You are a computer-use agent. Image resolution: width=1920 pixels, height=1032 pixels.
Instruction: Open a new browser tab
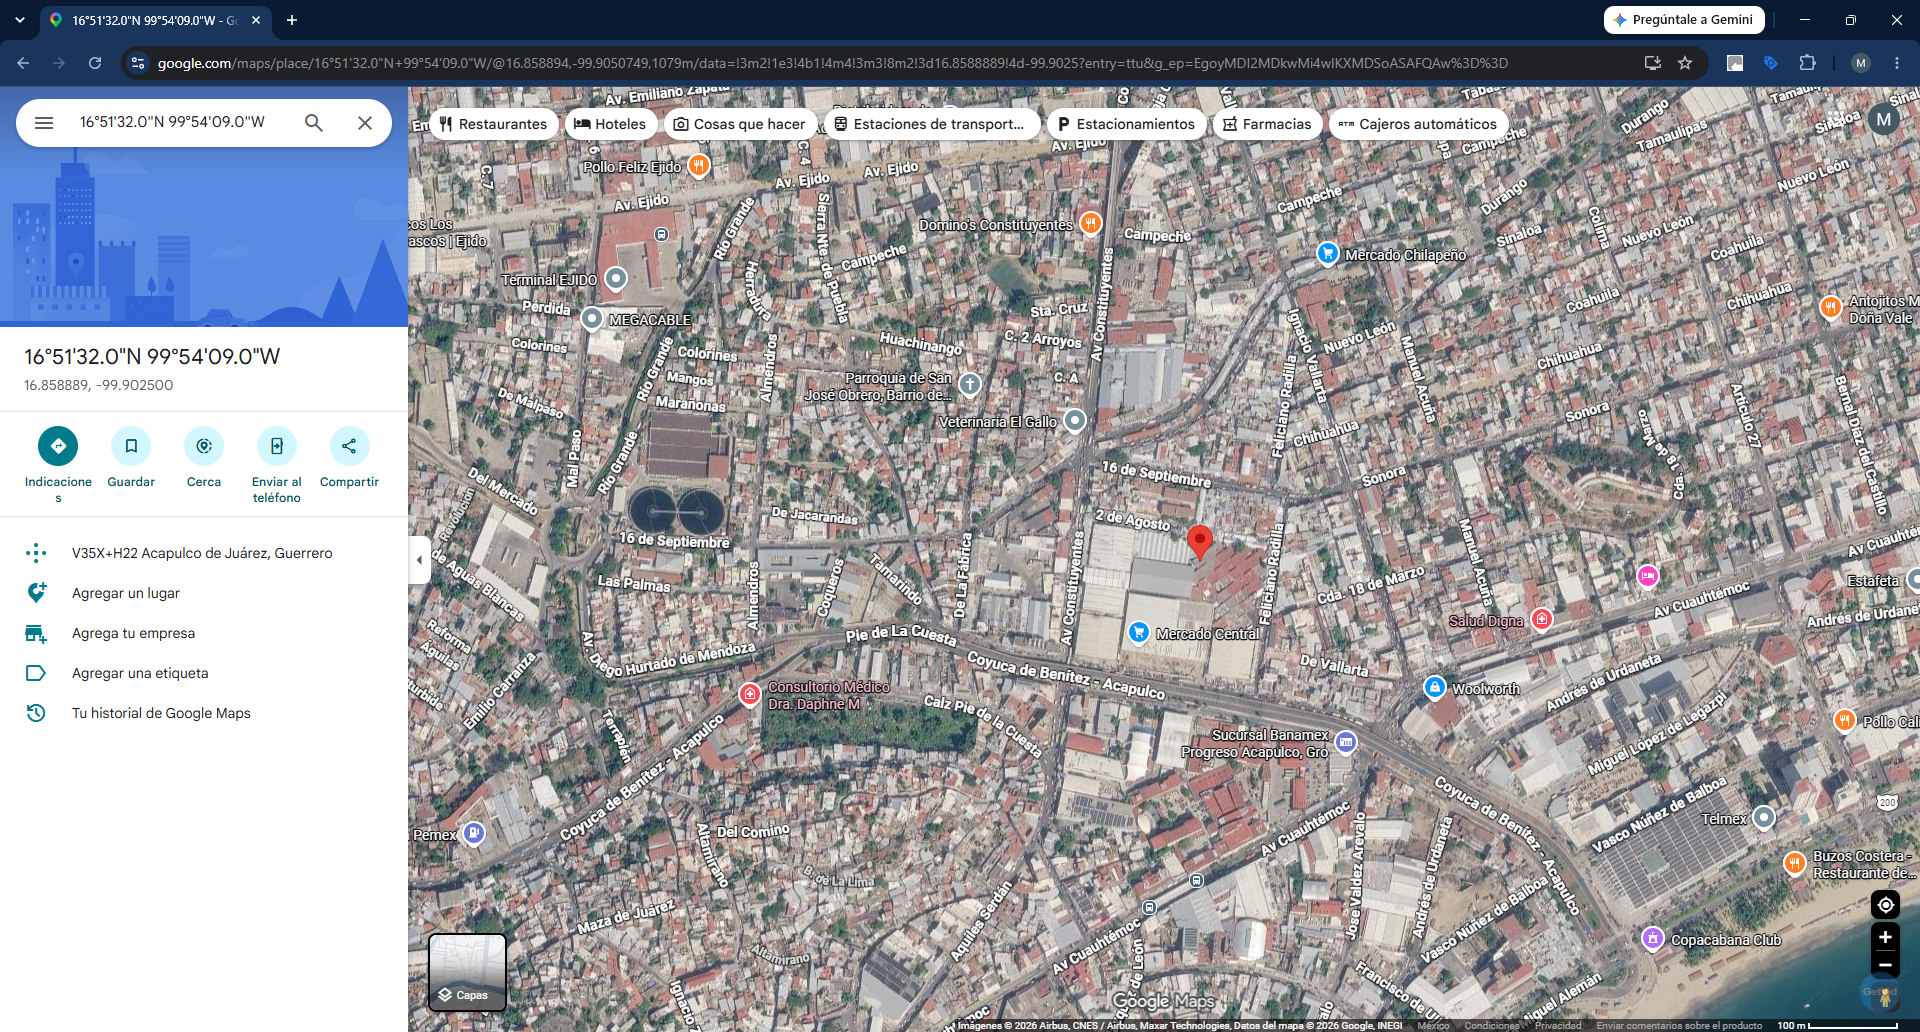[x=292, y=20]
